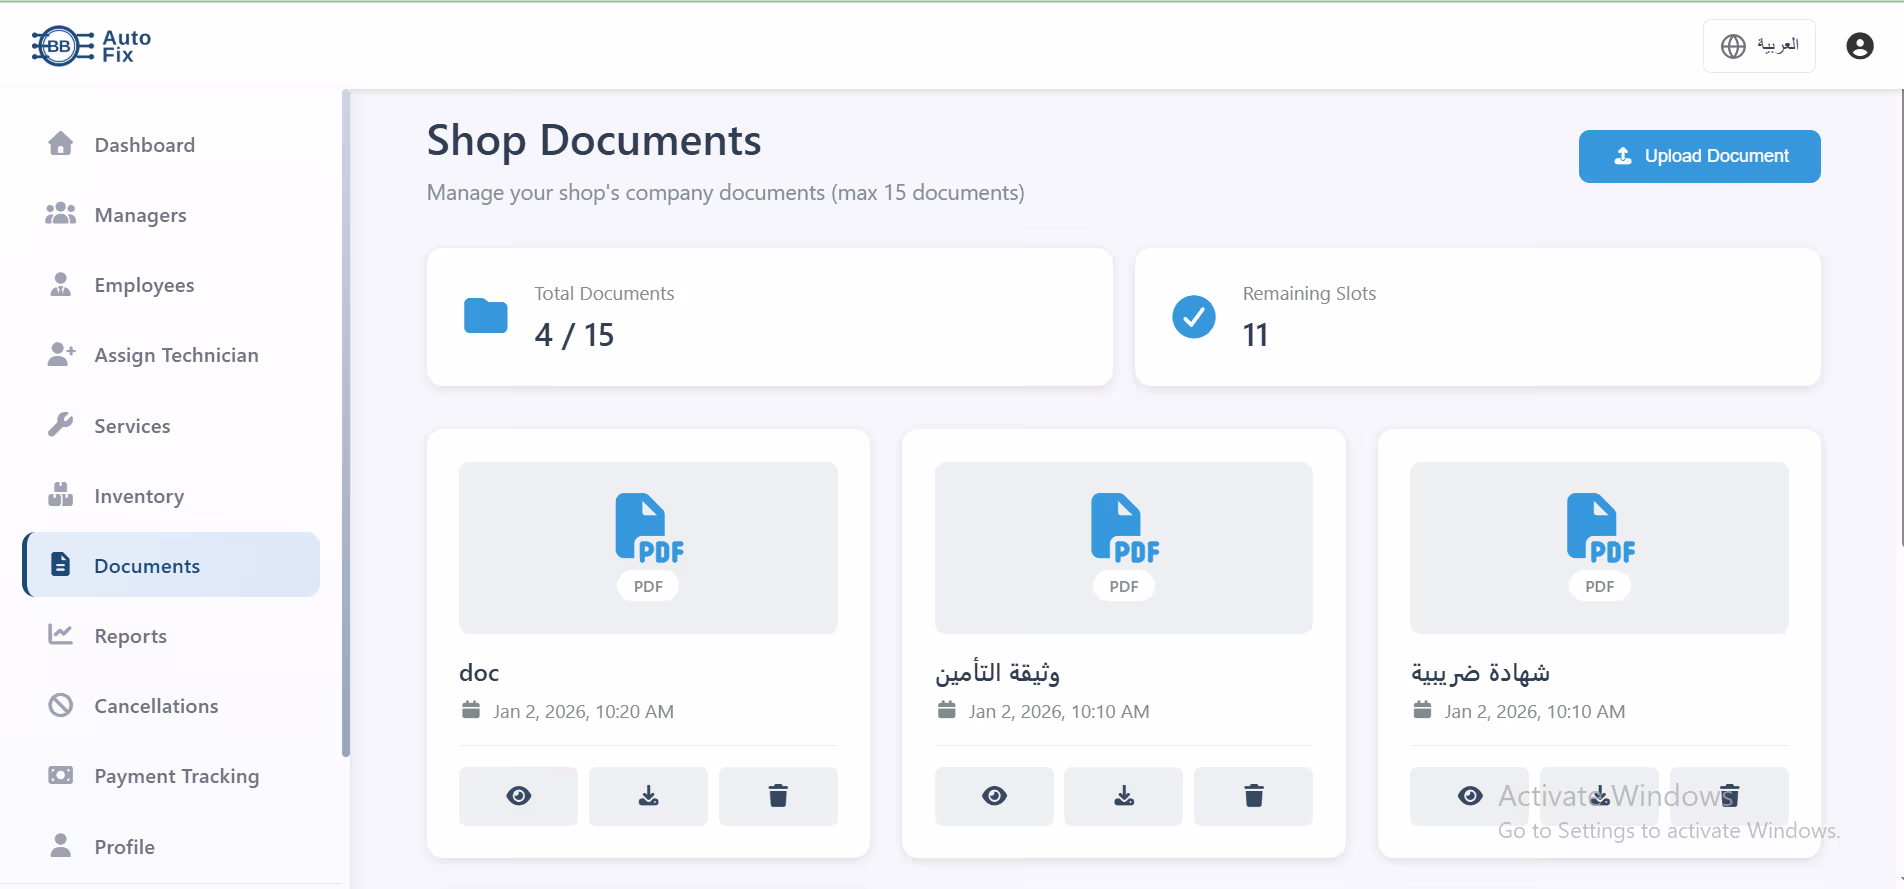Click the Employees person icon
Viewport: 1904px width, 889px height.
[61, 284]
